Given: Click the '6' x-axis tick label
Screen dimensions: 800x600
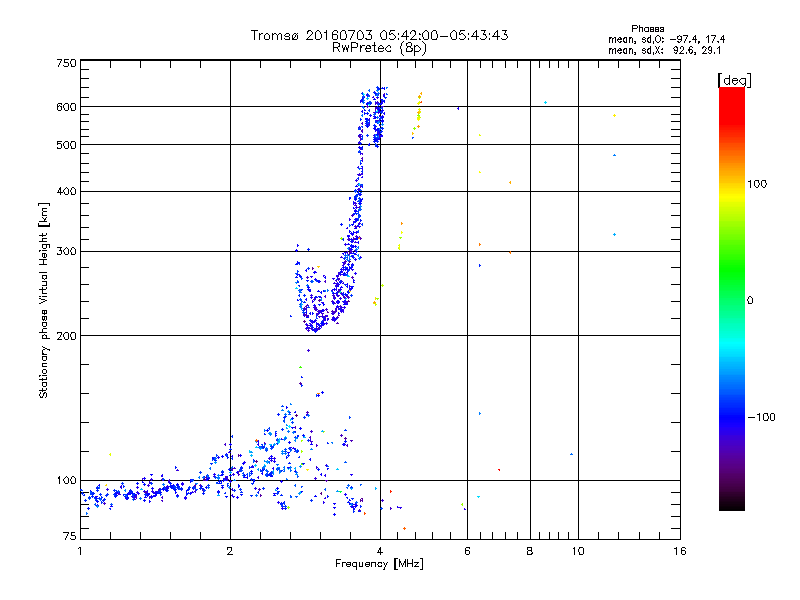Looking at the screenshot, I should coord(467,551).
